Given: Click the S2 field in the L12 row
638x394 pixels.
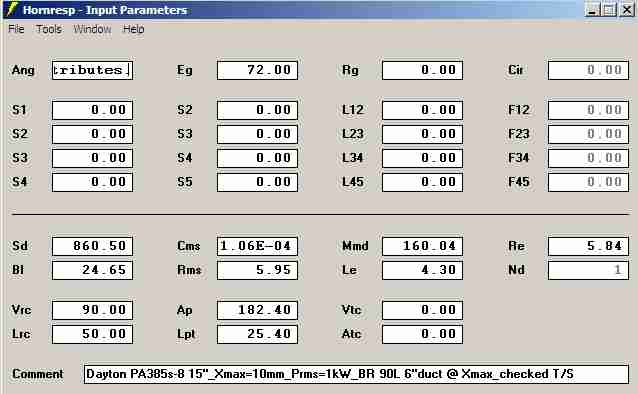Looking at the screenshot, I should coord(257,110).
